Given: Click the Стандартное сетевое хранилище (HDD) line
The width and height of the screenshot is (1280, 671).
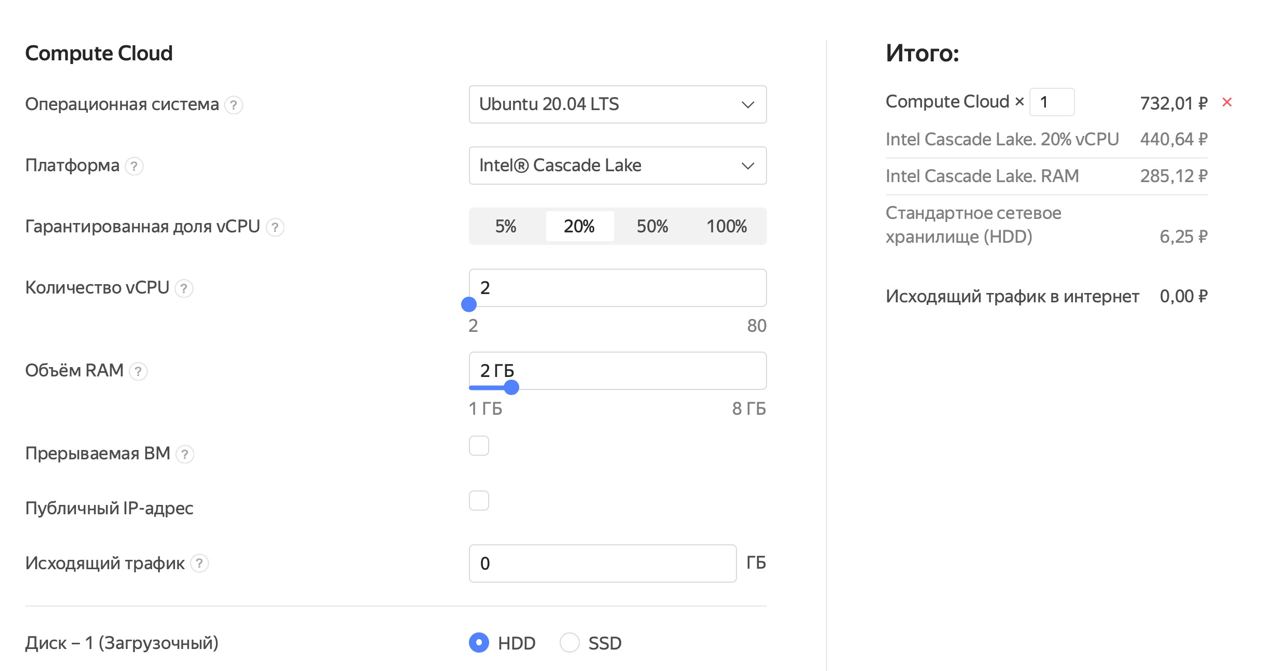Looking at the screenshot, I should coord(973,225).
